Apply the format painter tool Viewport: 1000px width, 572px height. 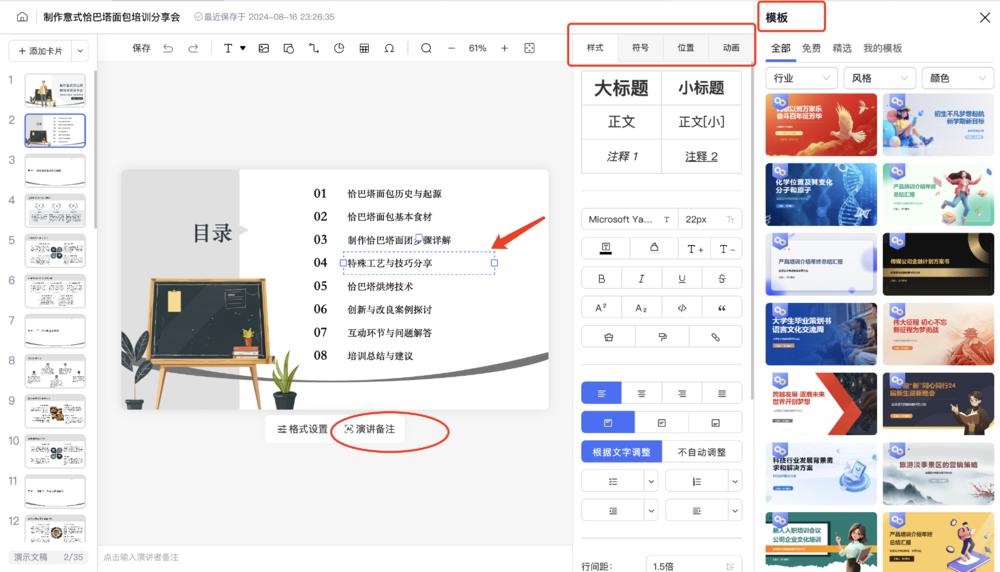pyautogui.click(x=662, y=337)
